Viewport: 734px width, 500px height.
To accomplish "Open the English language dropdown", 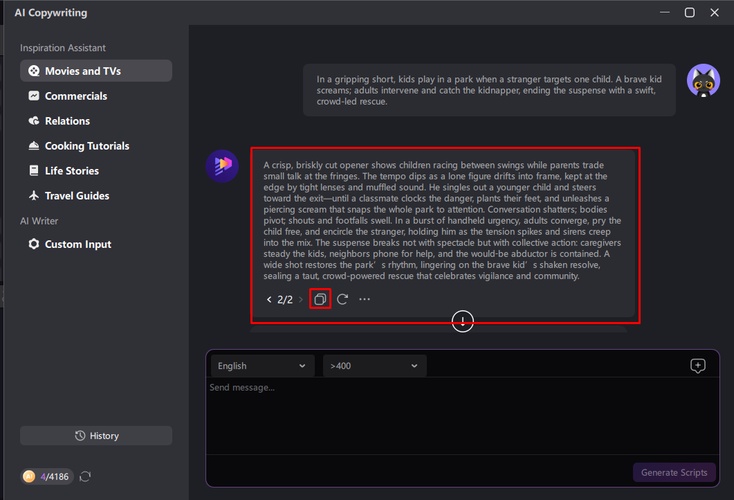I will [262, 366].
